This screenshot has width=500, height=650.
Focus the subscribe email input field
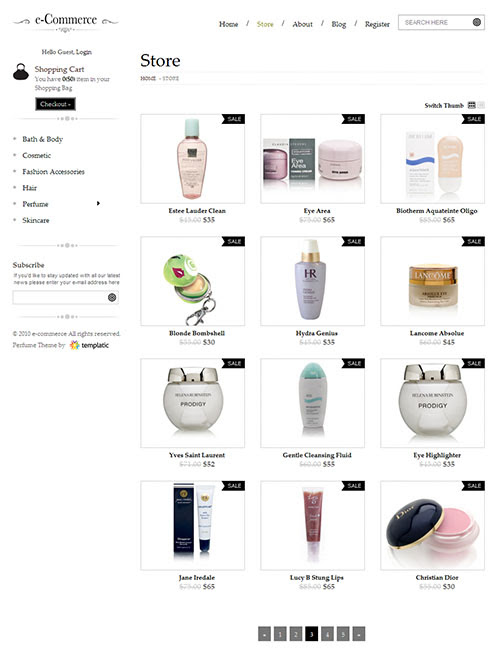point(60,297)
